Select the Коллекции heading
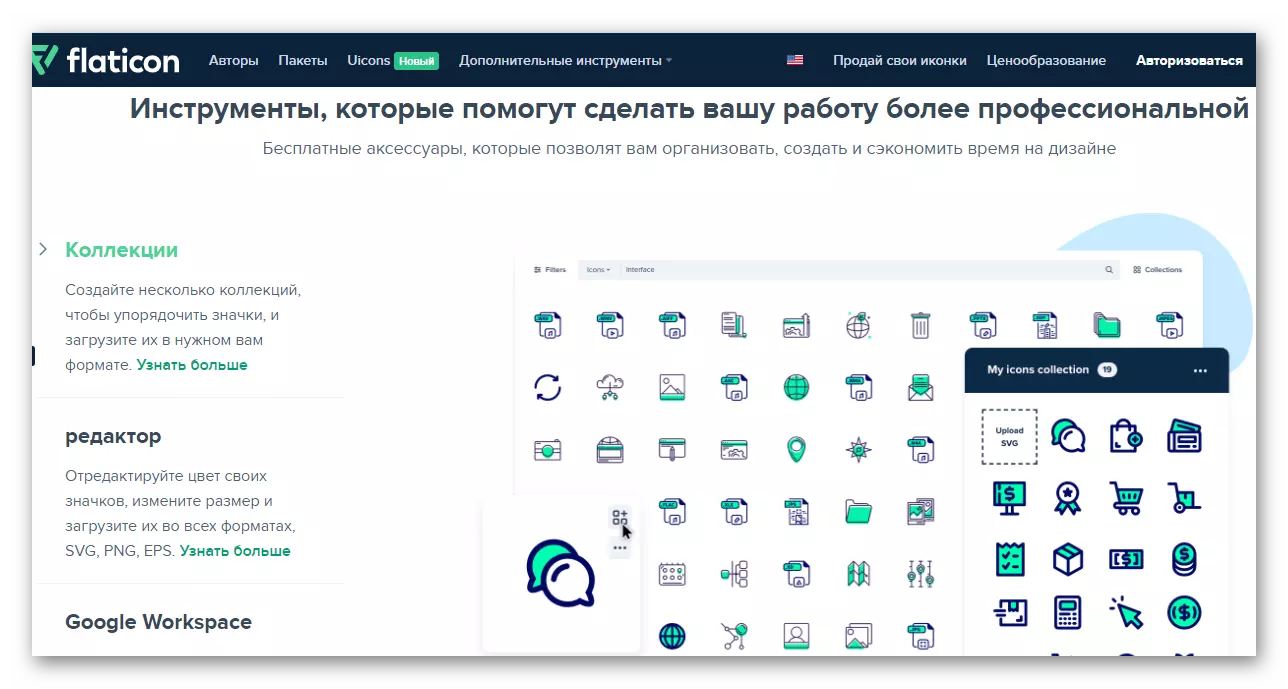 click(x=122, y=250)
